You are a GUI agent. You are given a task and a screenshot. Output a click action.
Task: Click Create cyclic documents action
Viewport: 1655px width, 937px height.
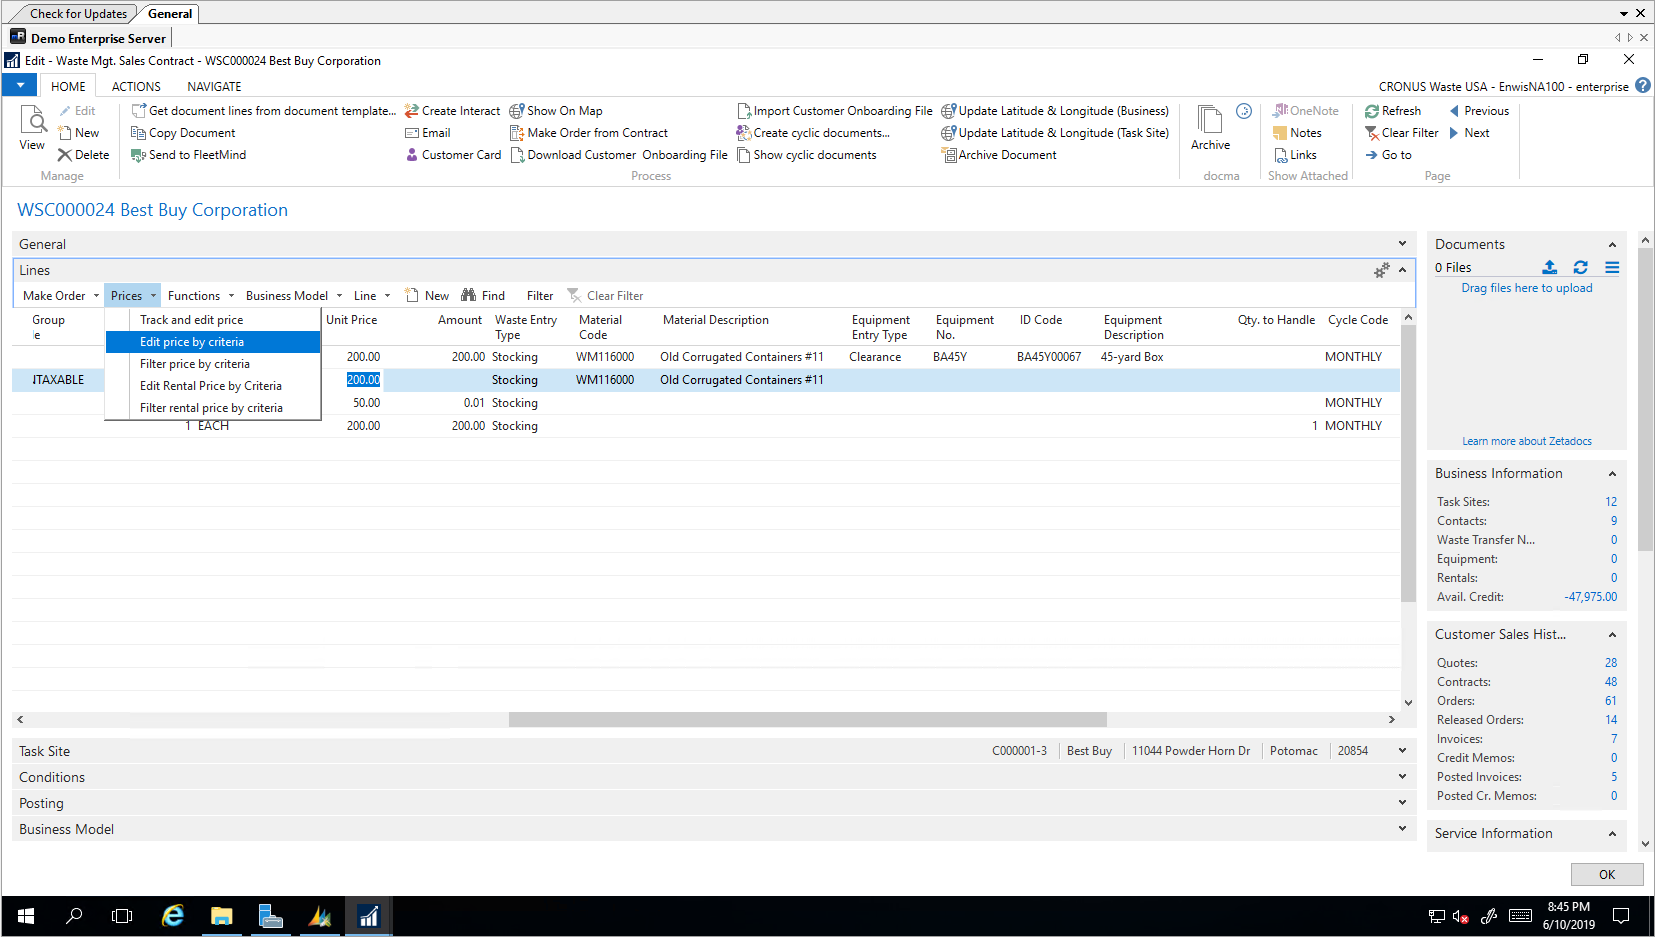point(813,133)
